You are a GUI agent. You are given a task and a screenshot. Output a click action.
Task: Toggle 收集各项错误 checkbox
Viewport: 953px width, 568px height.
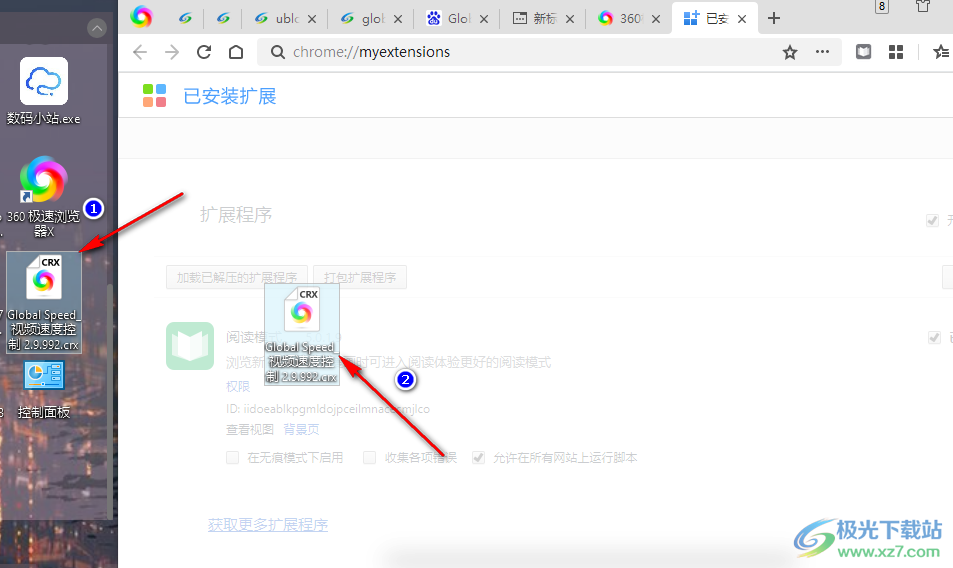[x=369, y=457]
